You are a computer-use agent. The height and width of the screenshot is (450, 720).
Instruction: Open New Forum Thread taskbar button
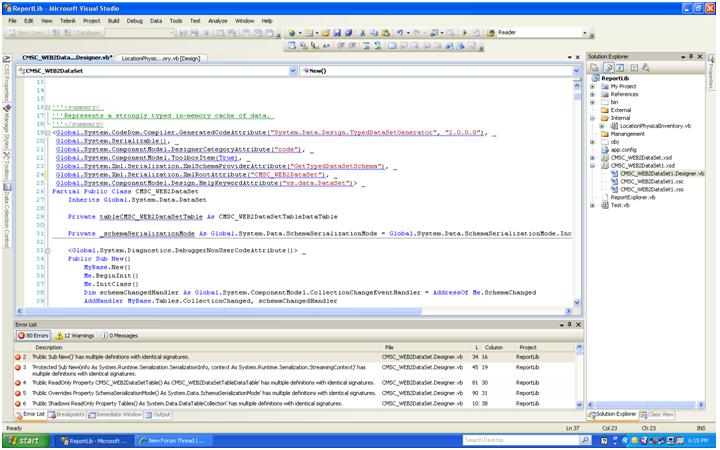tap(174, 440)
